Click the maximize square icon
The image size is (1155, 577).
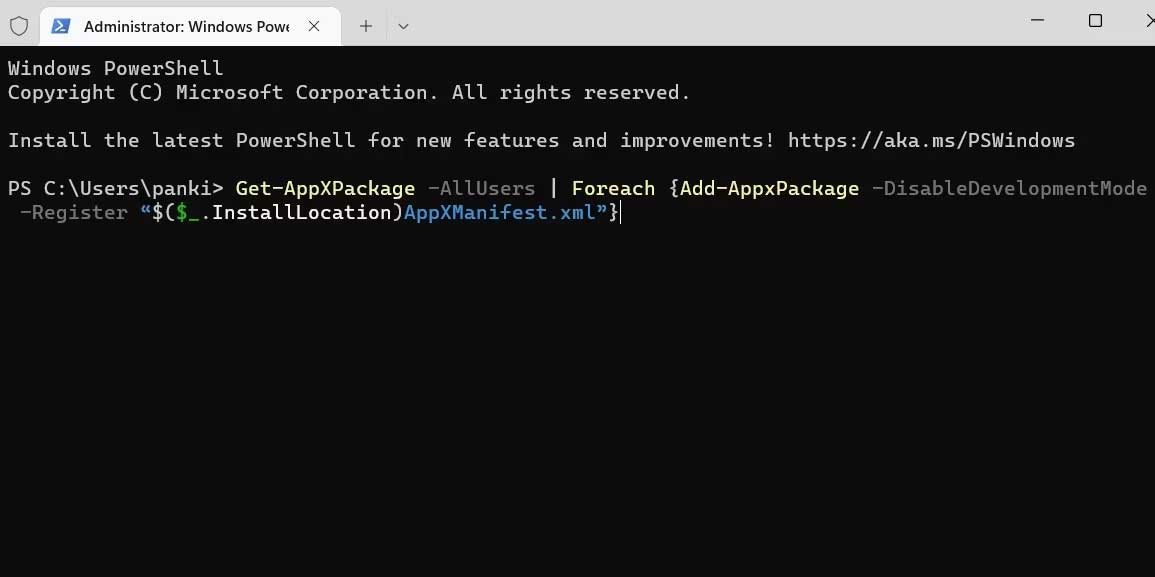(x=1095, y=20)
